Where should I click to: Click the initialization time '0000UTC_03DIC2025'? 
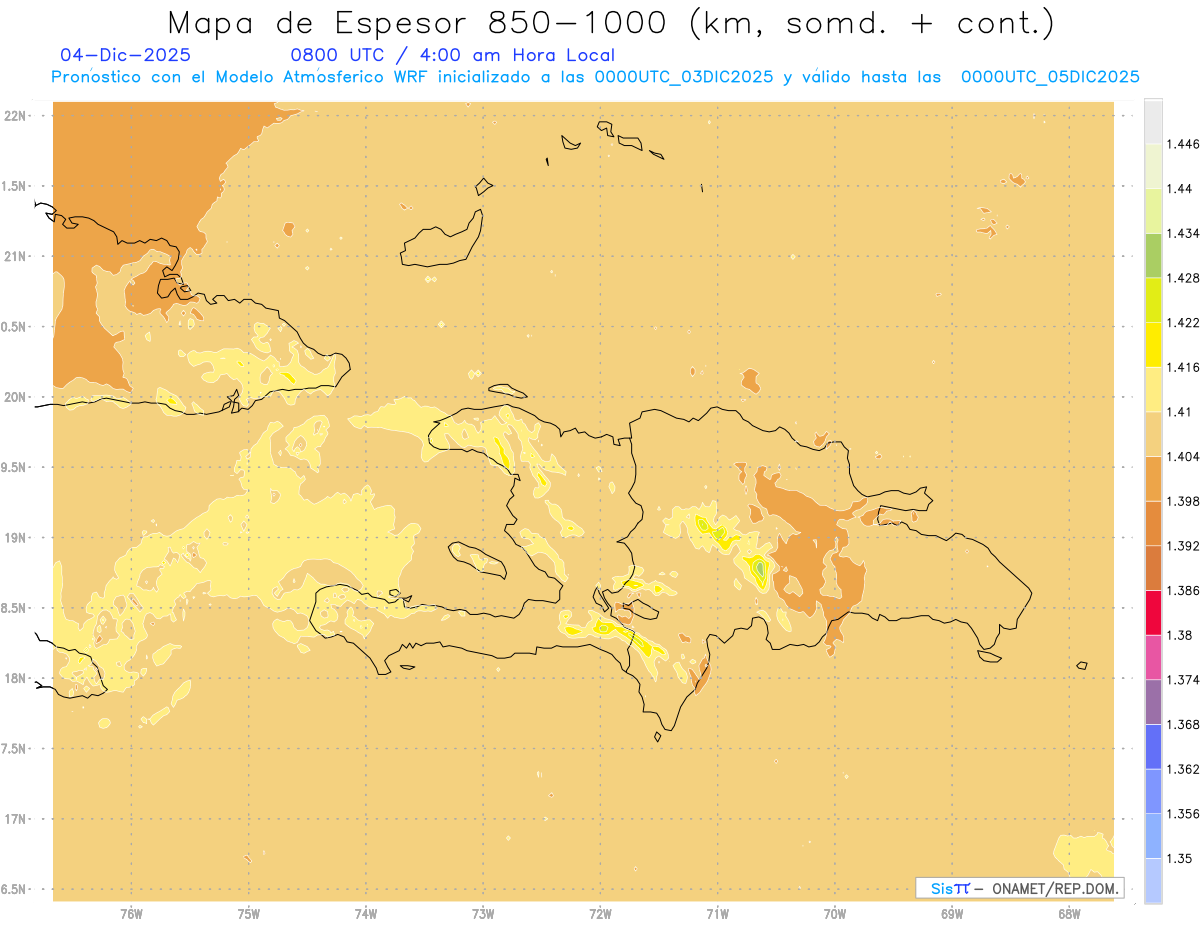click(683, 77)
